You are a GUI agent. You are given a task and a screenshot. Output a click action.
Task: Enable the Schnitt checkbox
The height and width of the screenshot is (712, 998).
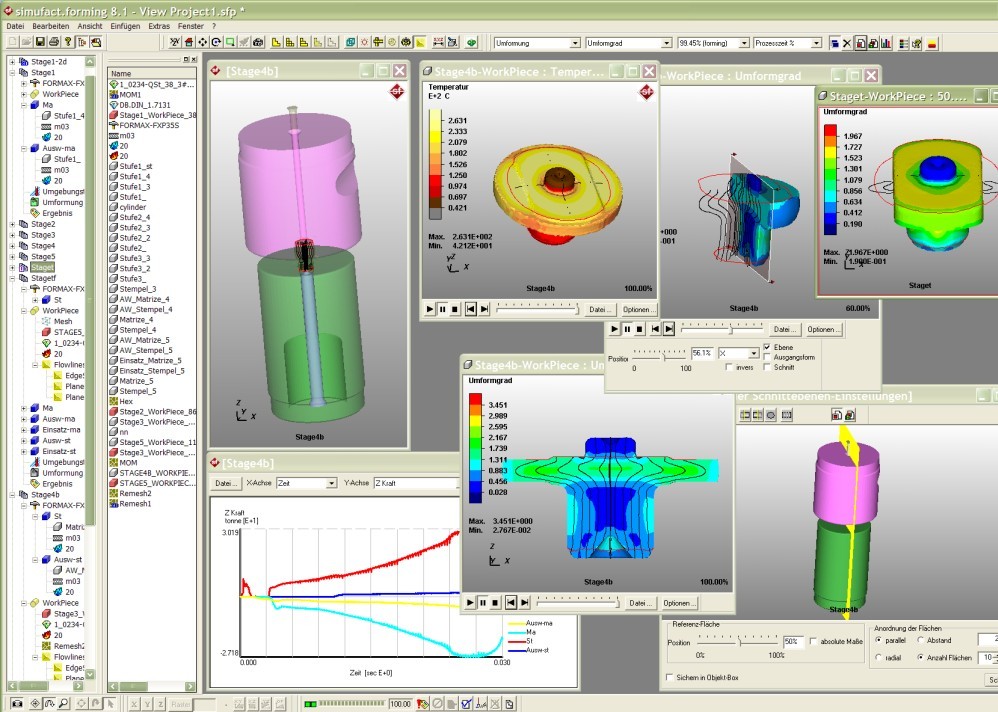click(766, 367)
